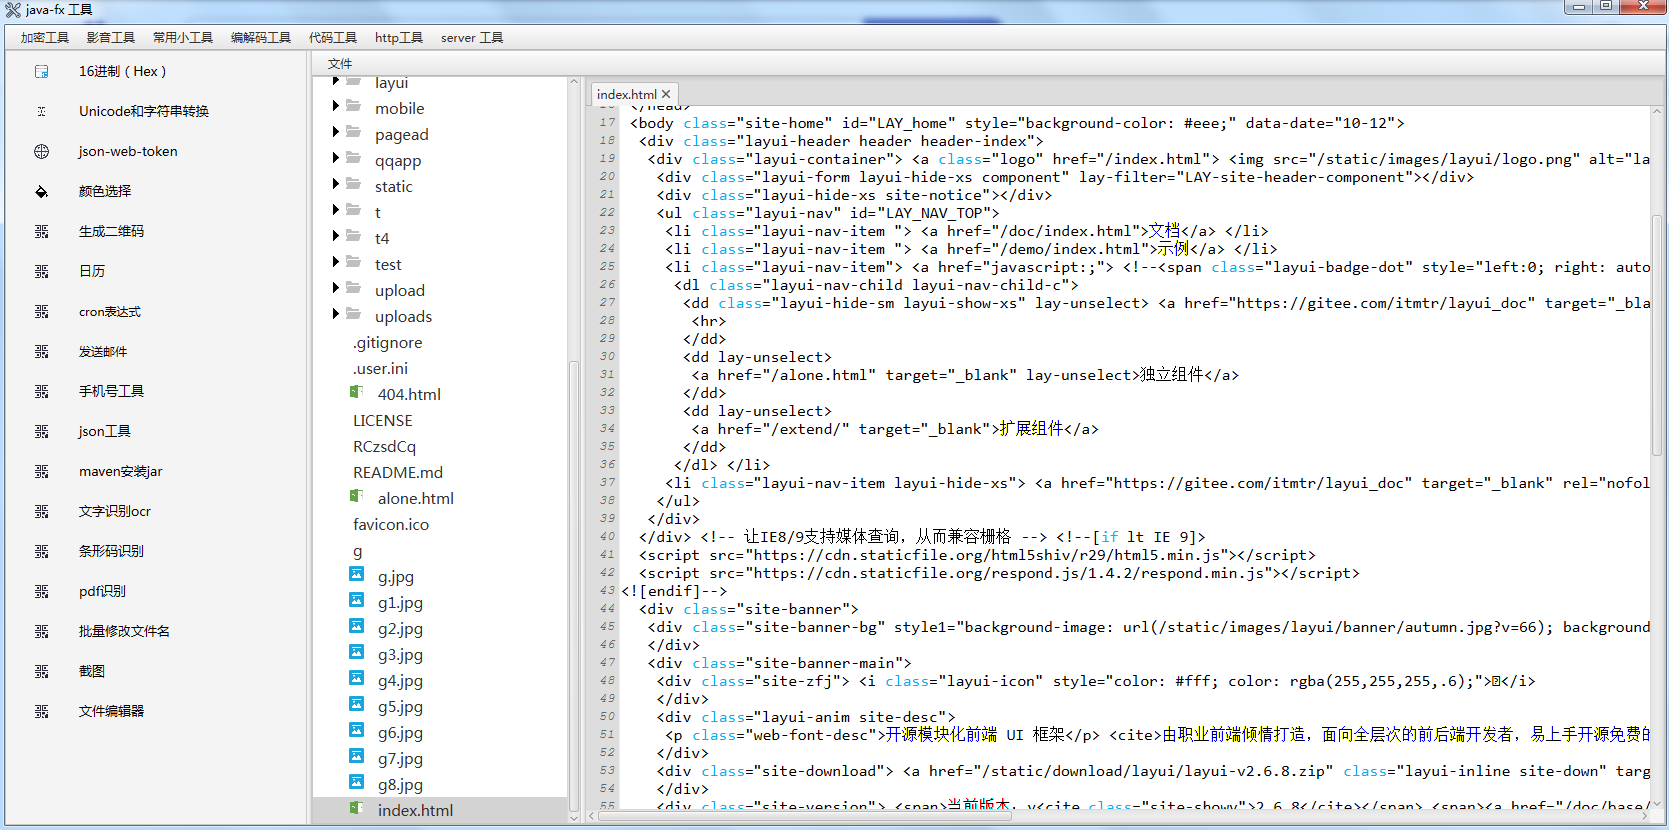This screenshot has width=1669, height=830.
Task: Click the color picker paint bucket icon
Action: (x=41, y=192)
